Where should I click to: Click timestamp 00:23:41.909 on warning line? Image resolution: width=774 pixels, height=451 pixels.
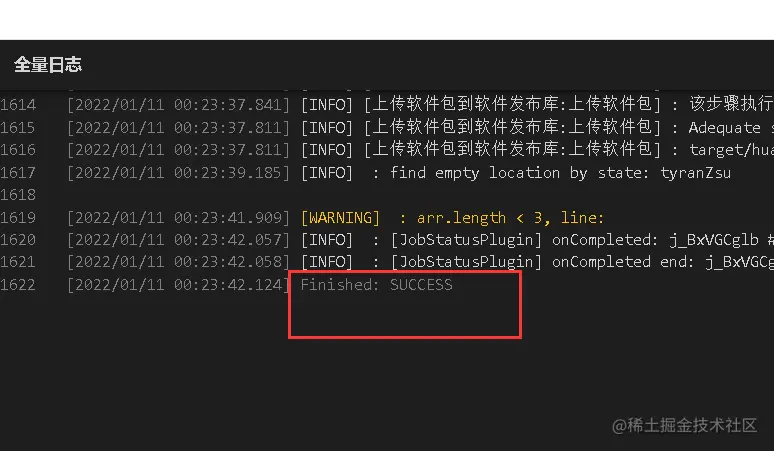pyautogui.click(x=229, y=218)
